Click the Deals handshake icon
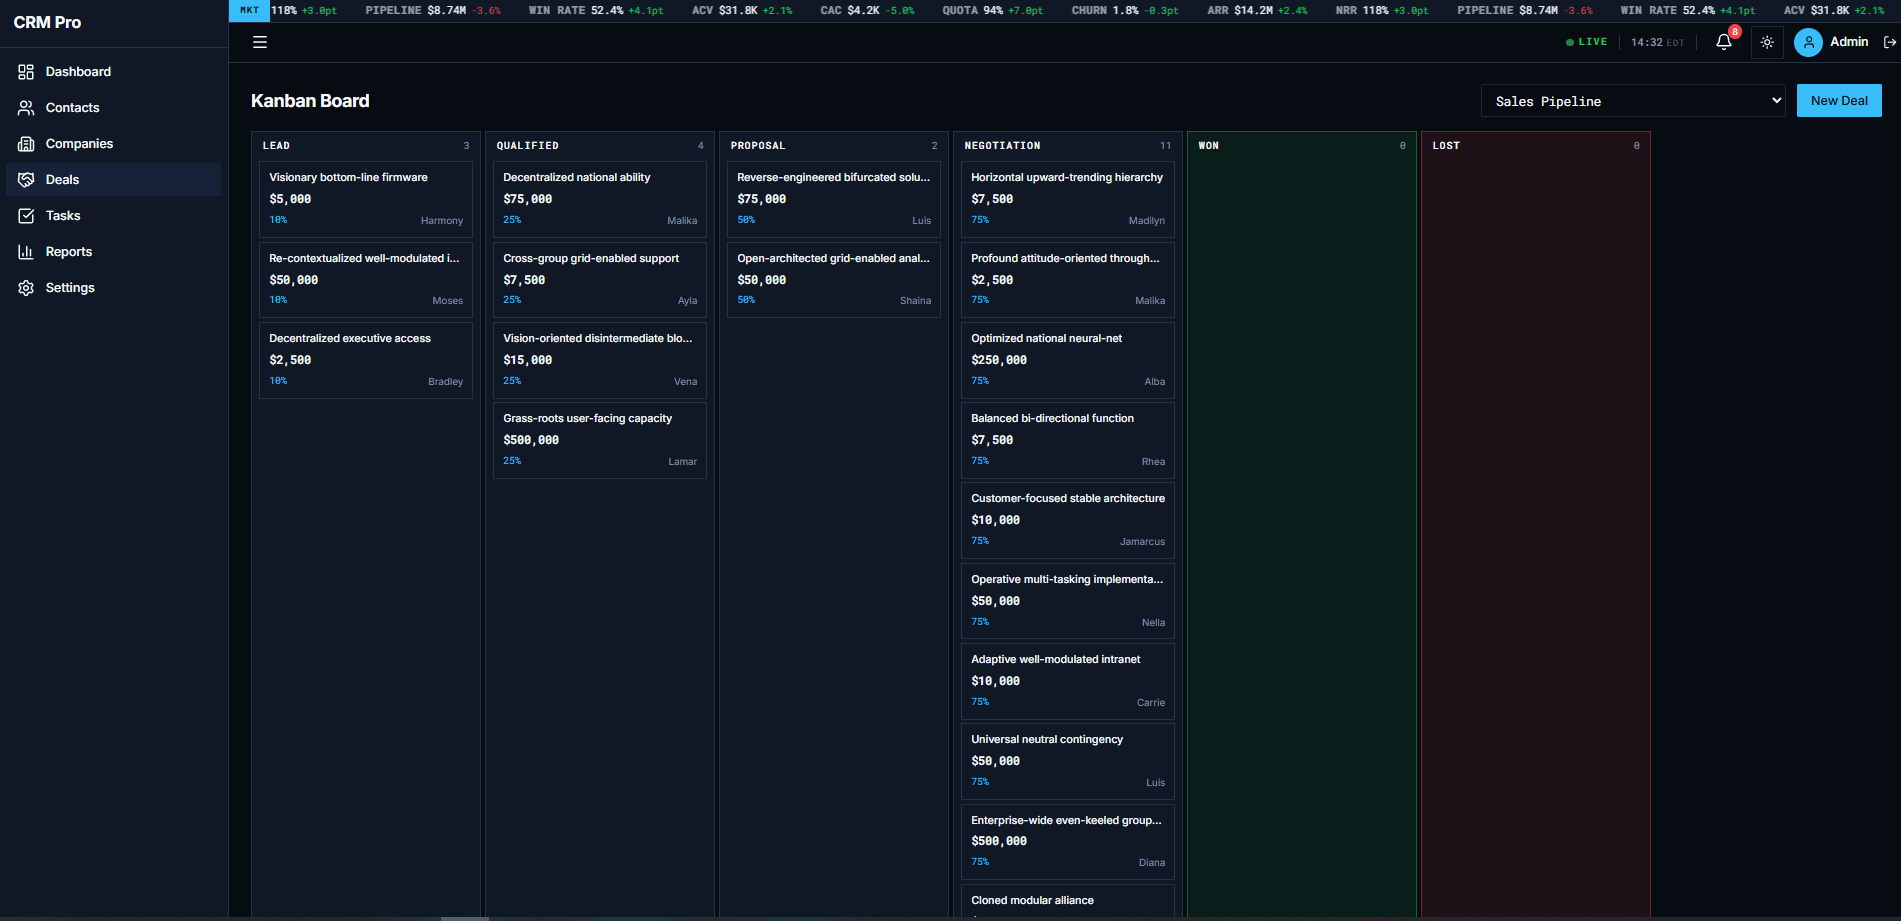 pyautogui.click(x=26, y=180)
